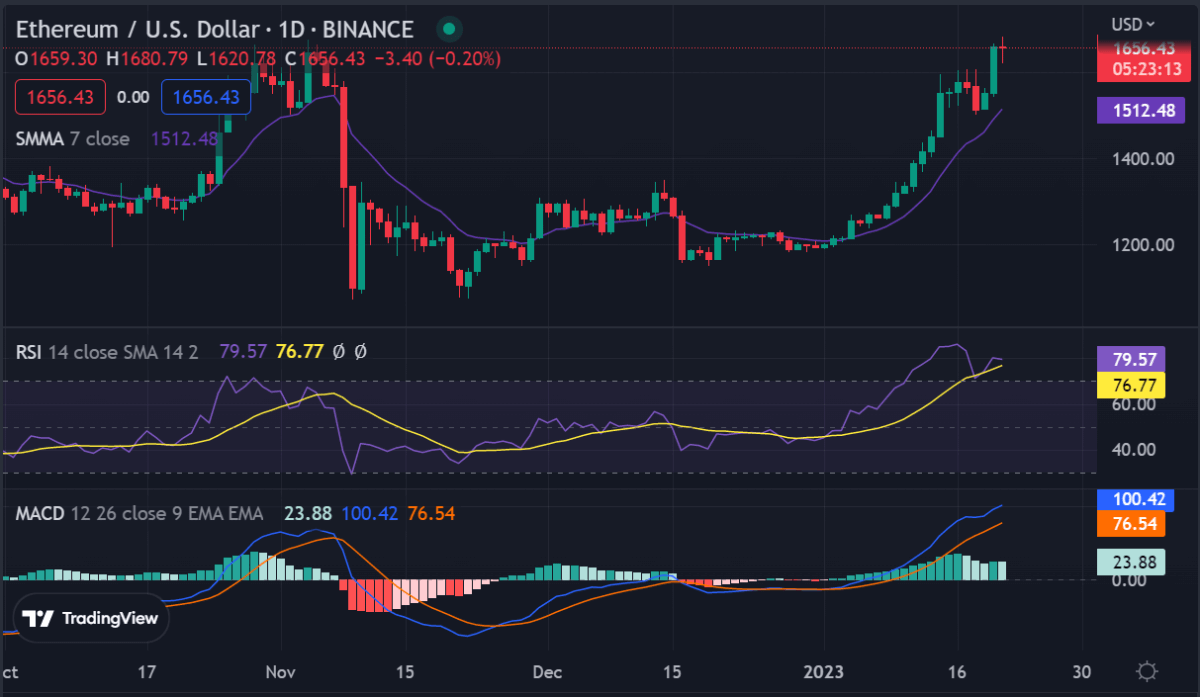This screenshot has width=1200, height=697.
Task: Click the price change -3.40 (-0.20%) text
Action: [x=437, y=59]
